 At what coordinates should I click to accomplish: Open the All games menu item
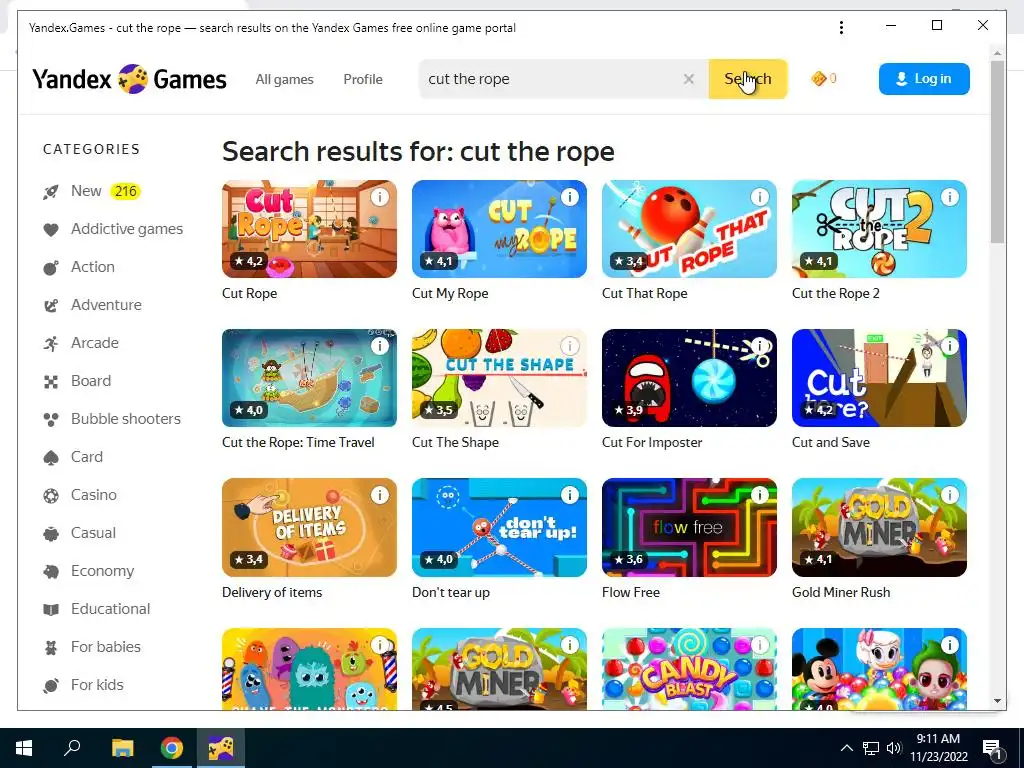click(284, 79)
